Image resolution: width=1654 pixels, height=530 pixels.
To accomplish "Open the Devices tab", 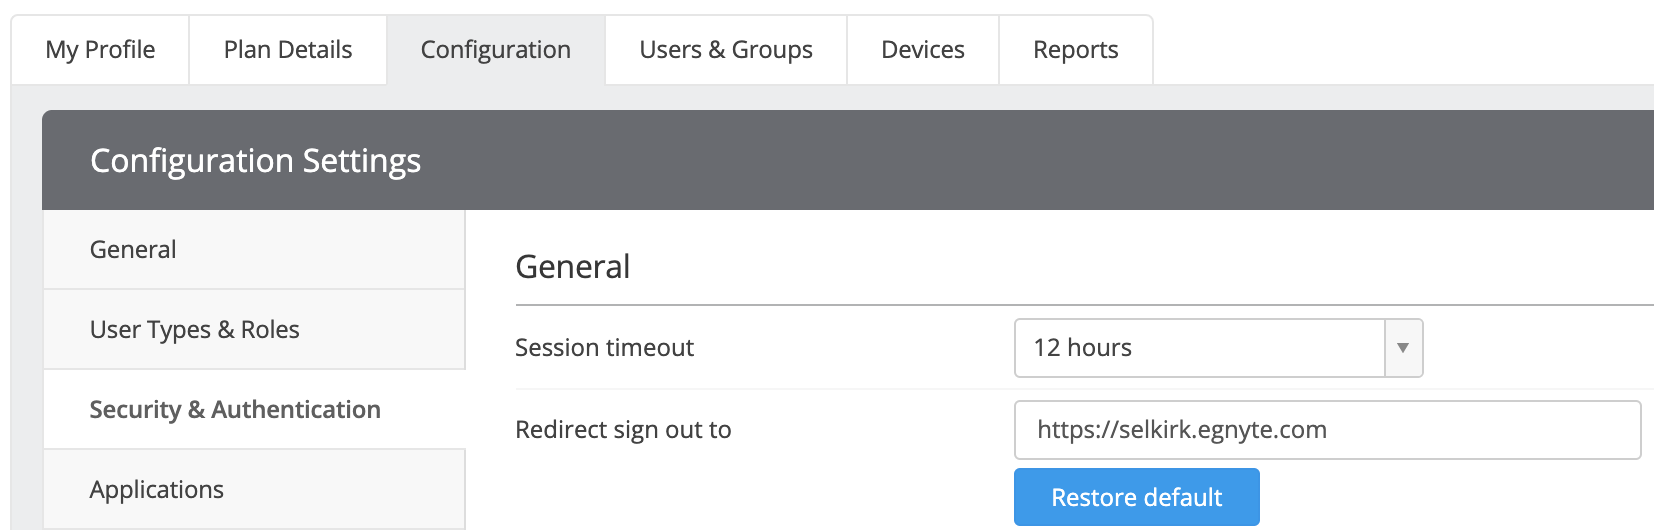I will [923, 50].
